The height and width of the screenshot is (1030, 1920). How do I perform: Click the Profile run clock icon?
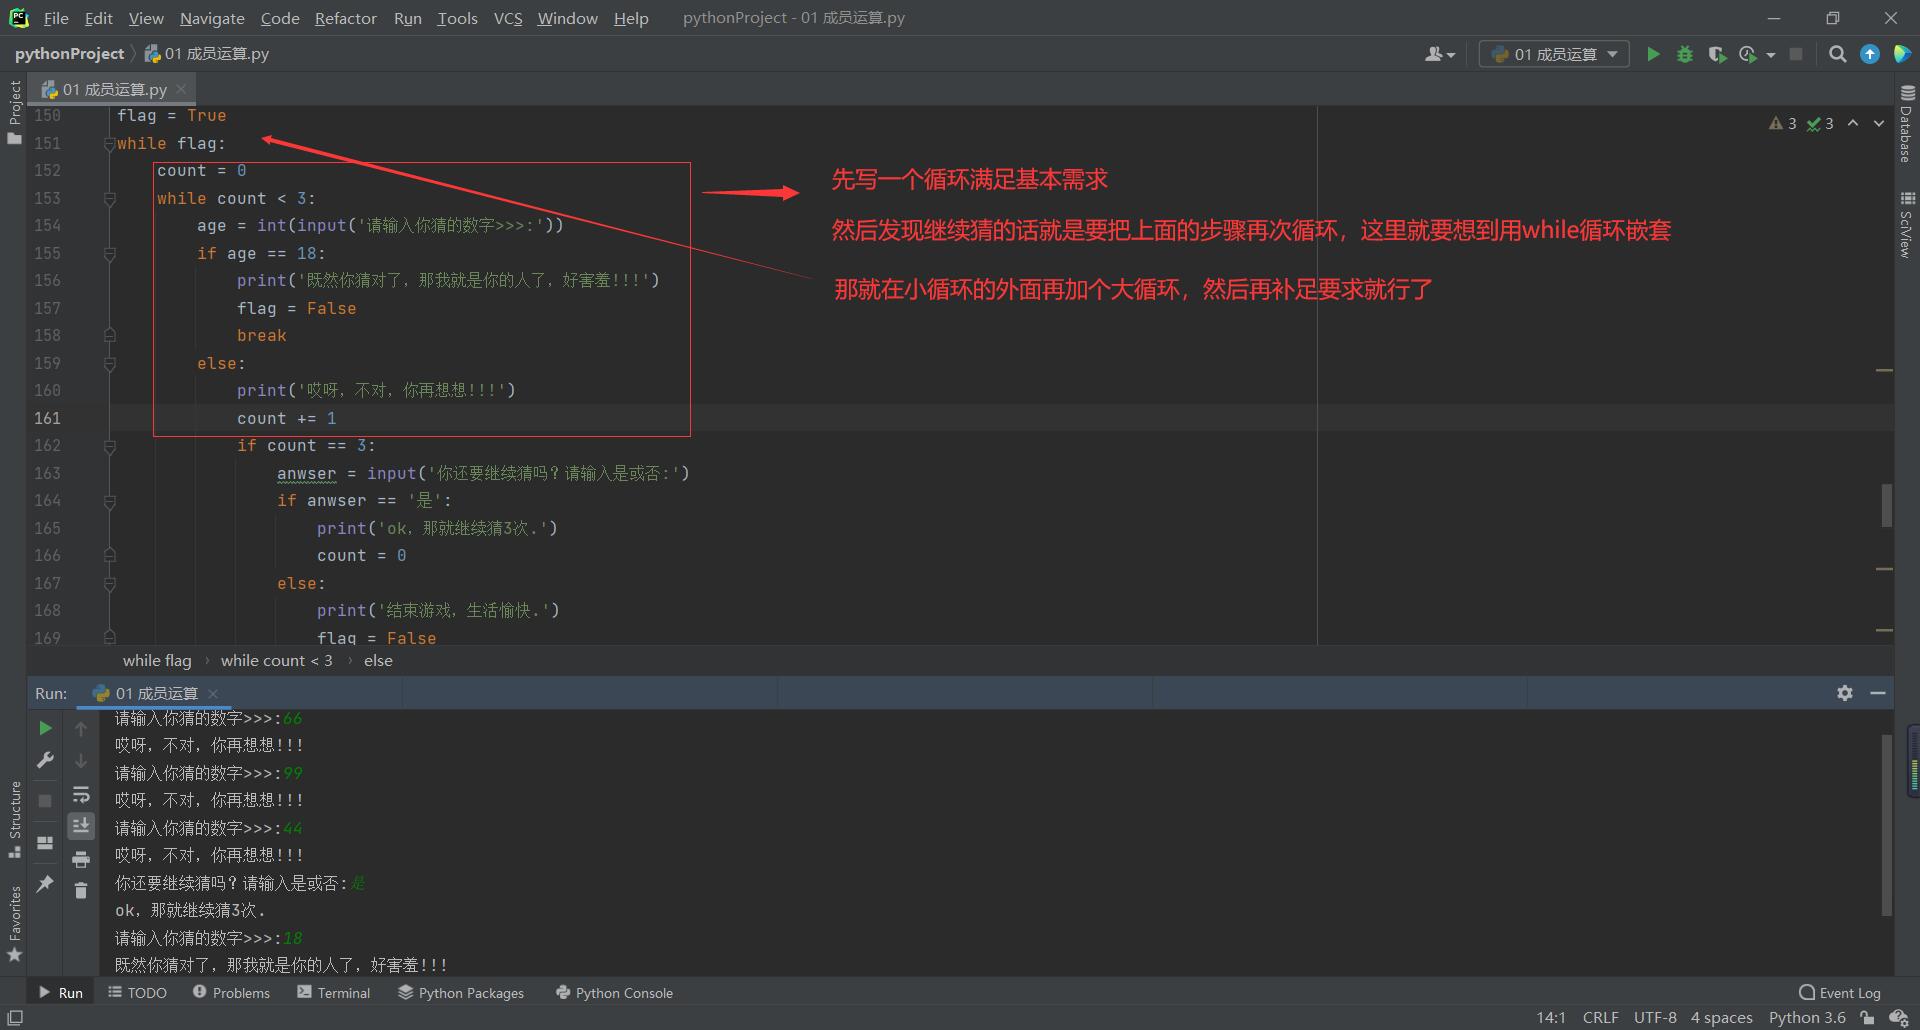[x=1748, y=54]
